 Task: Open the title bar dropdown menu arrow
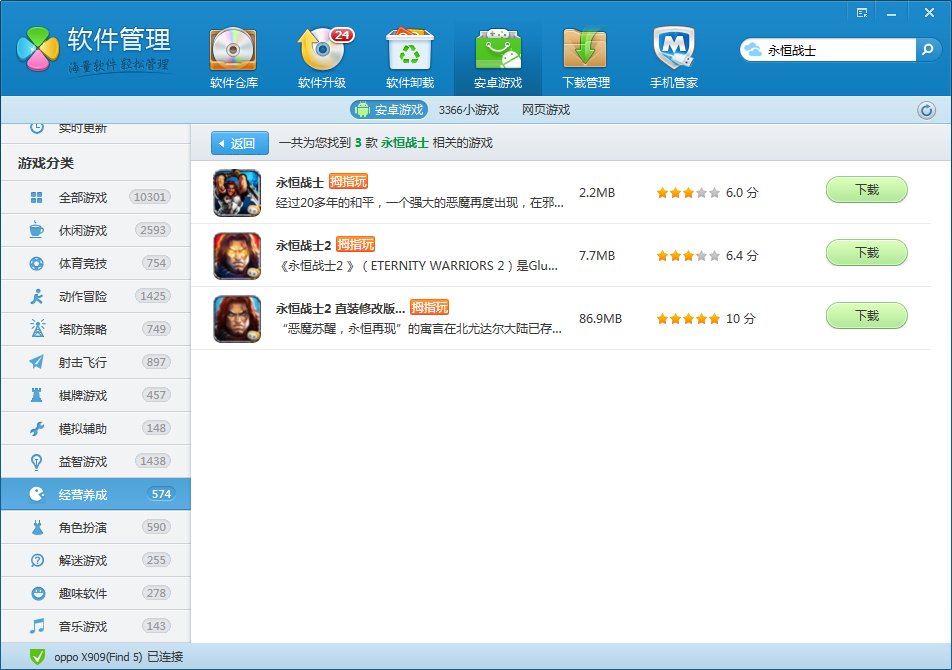point(862,12)
